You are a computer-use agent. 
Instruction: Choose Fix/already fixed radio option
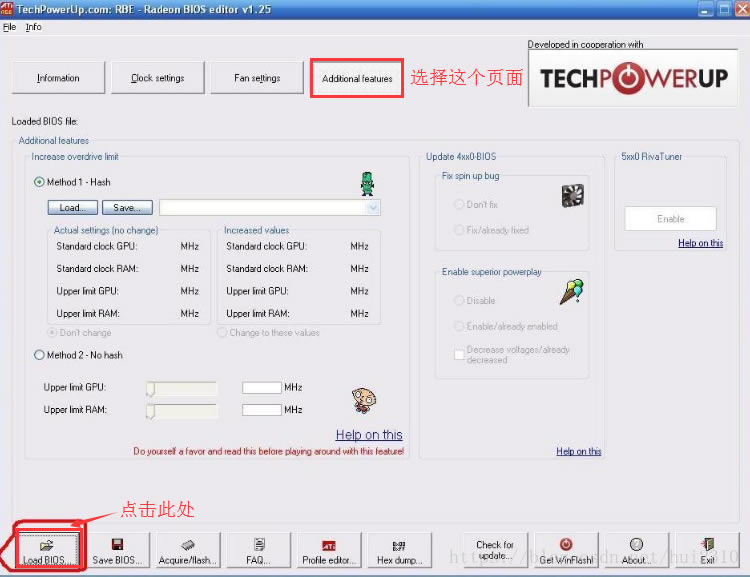(x=459, y=230)
